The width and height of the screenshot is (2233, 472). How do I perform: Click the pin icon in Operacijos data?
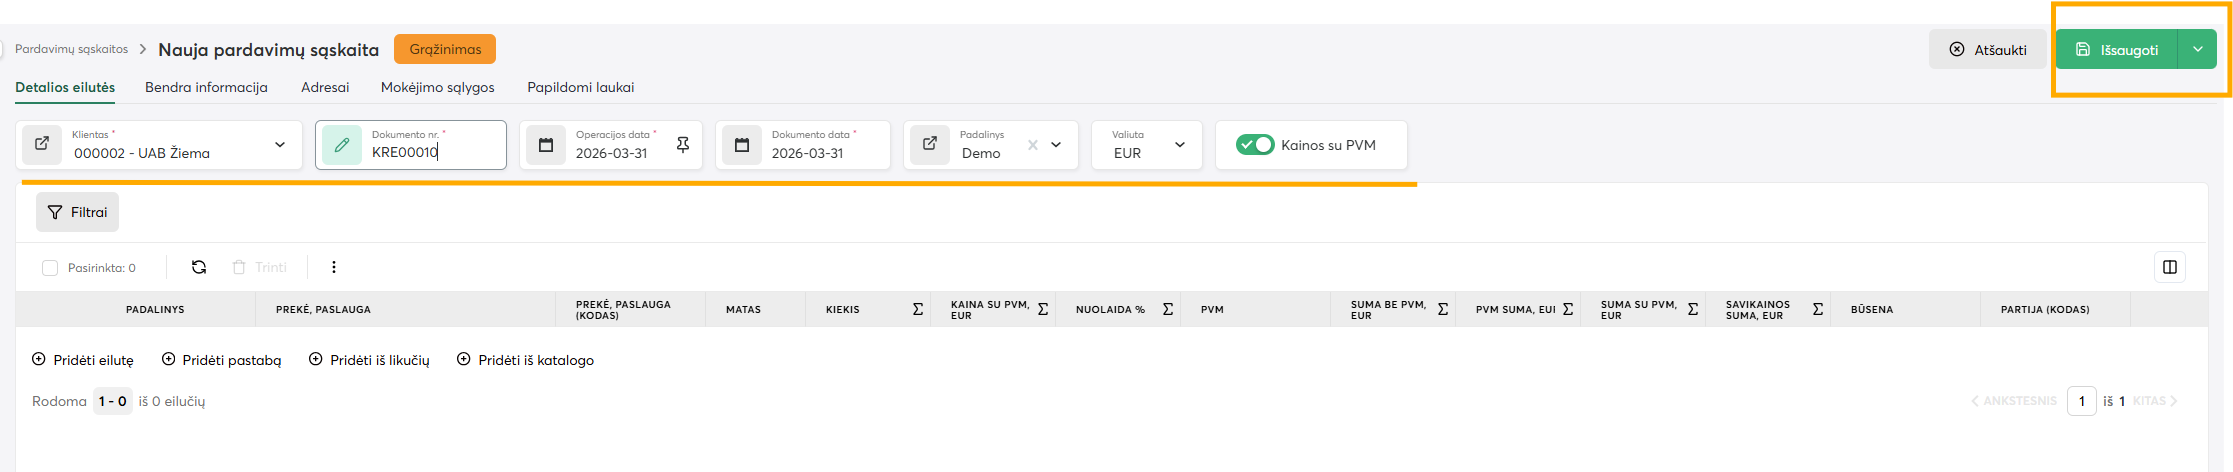pyautogui.click(x=683, y=145)
